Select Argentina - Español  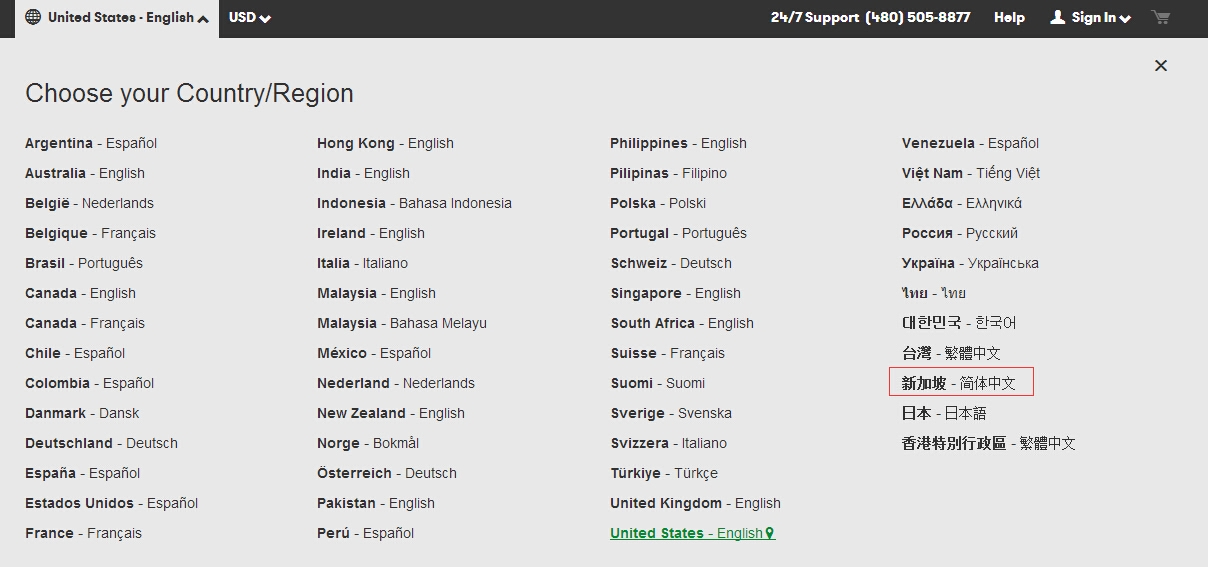click(x=91, y=143)
